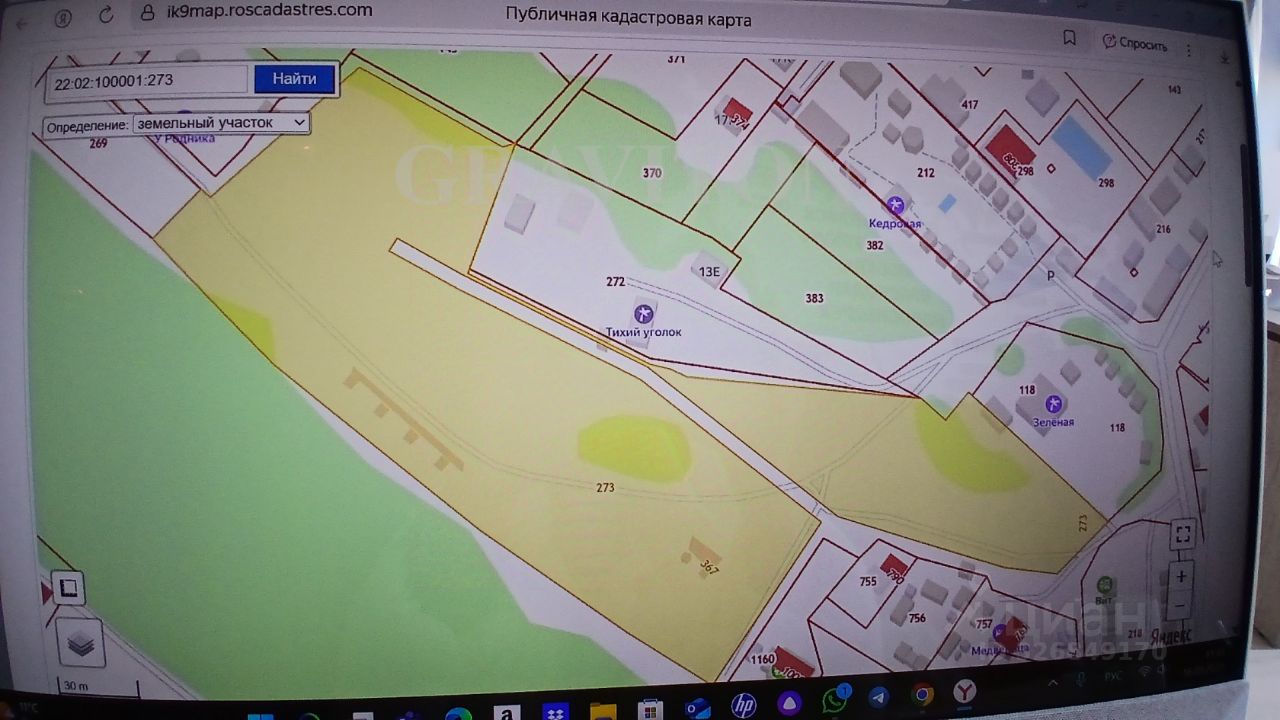The height and width of the screenshot is (720, 1280).
Task: Open the map layers stack button
Action: pos(81,643)
